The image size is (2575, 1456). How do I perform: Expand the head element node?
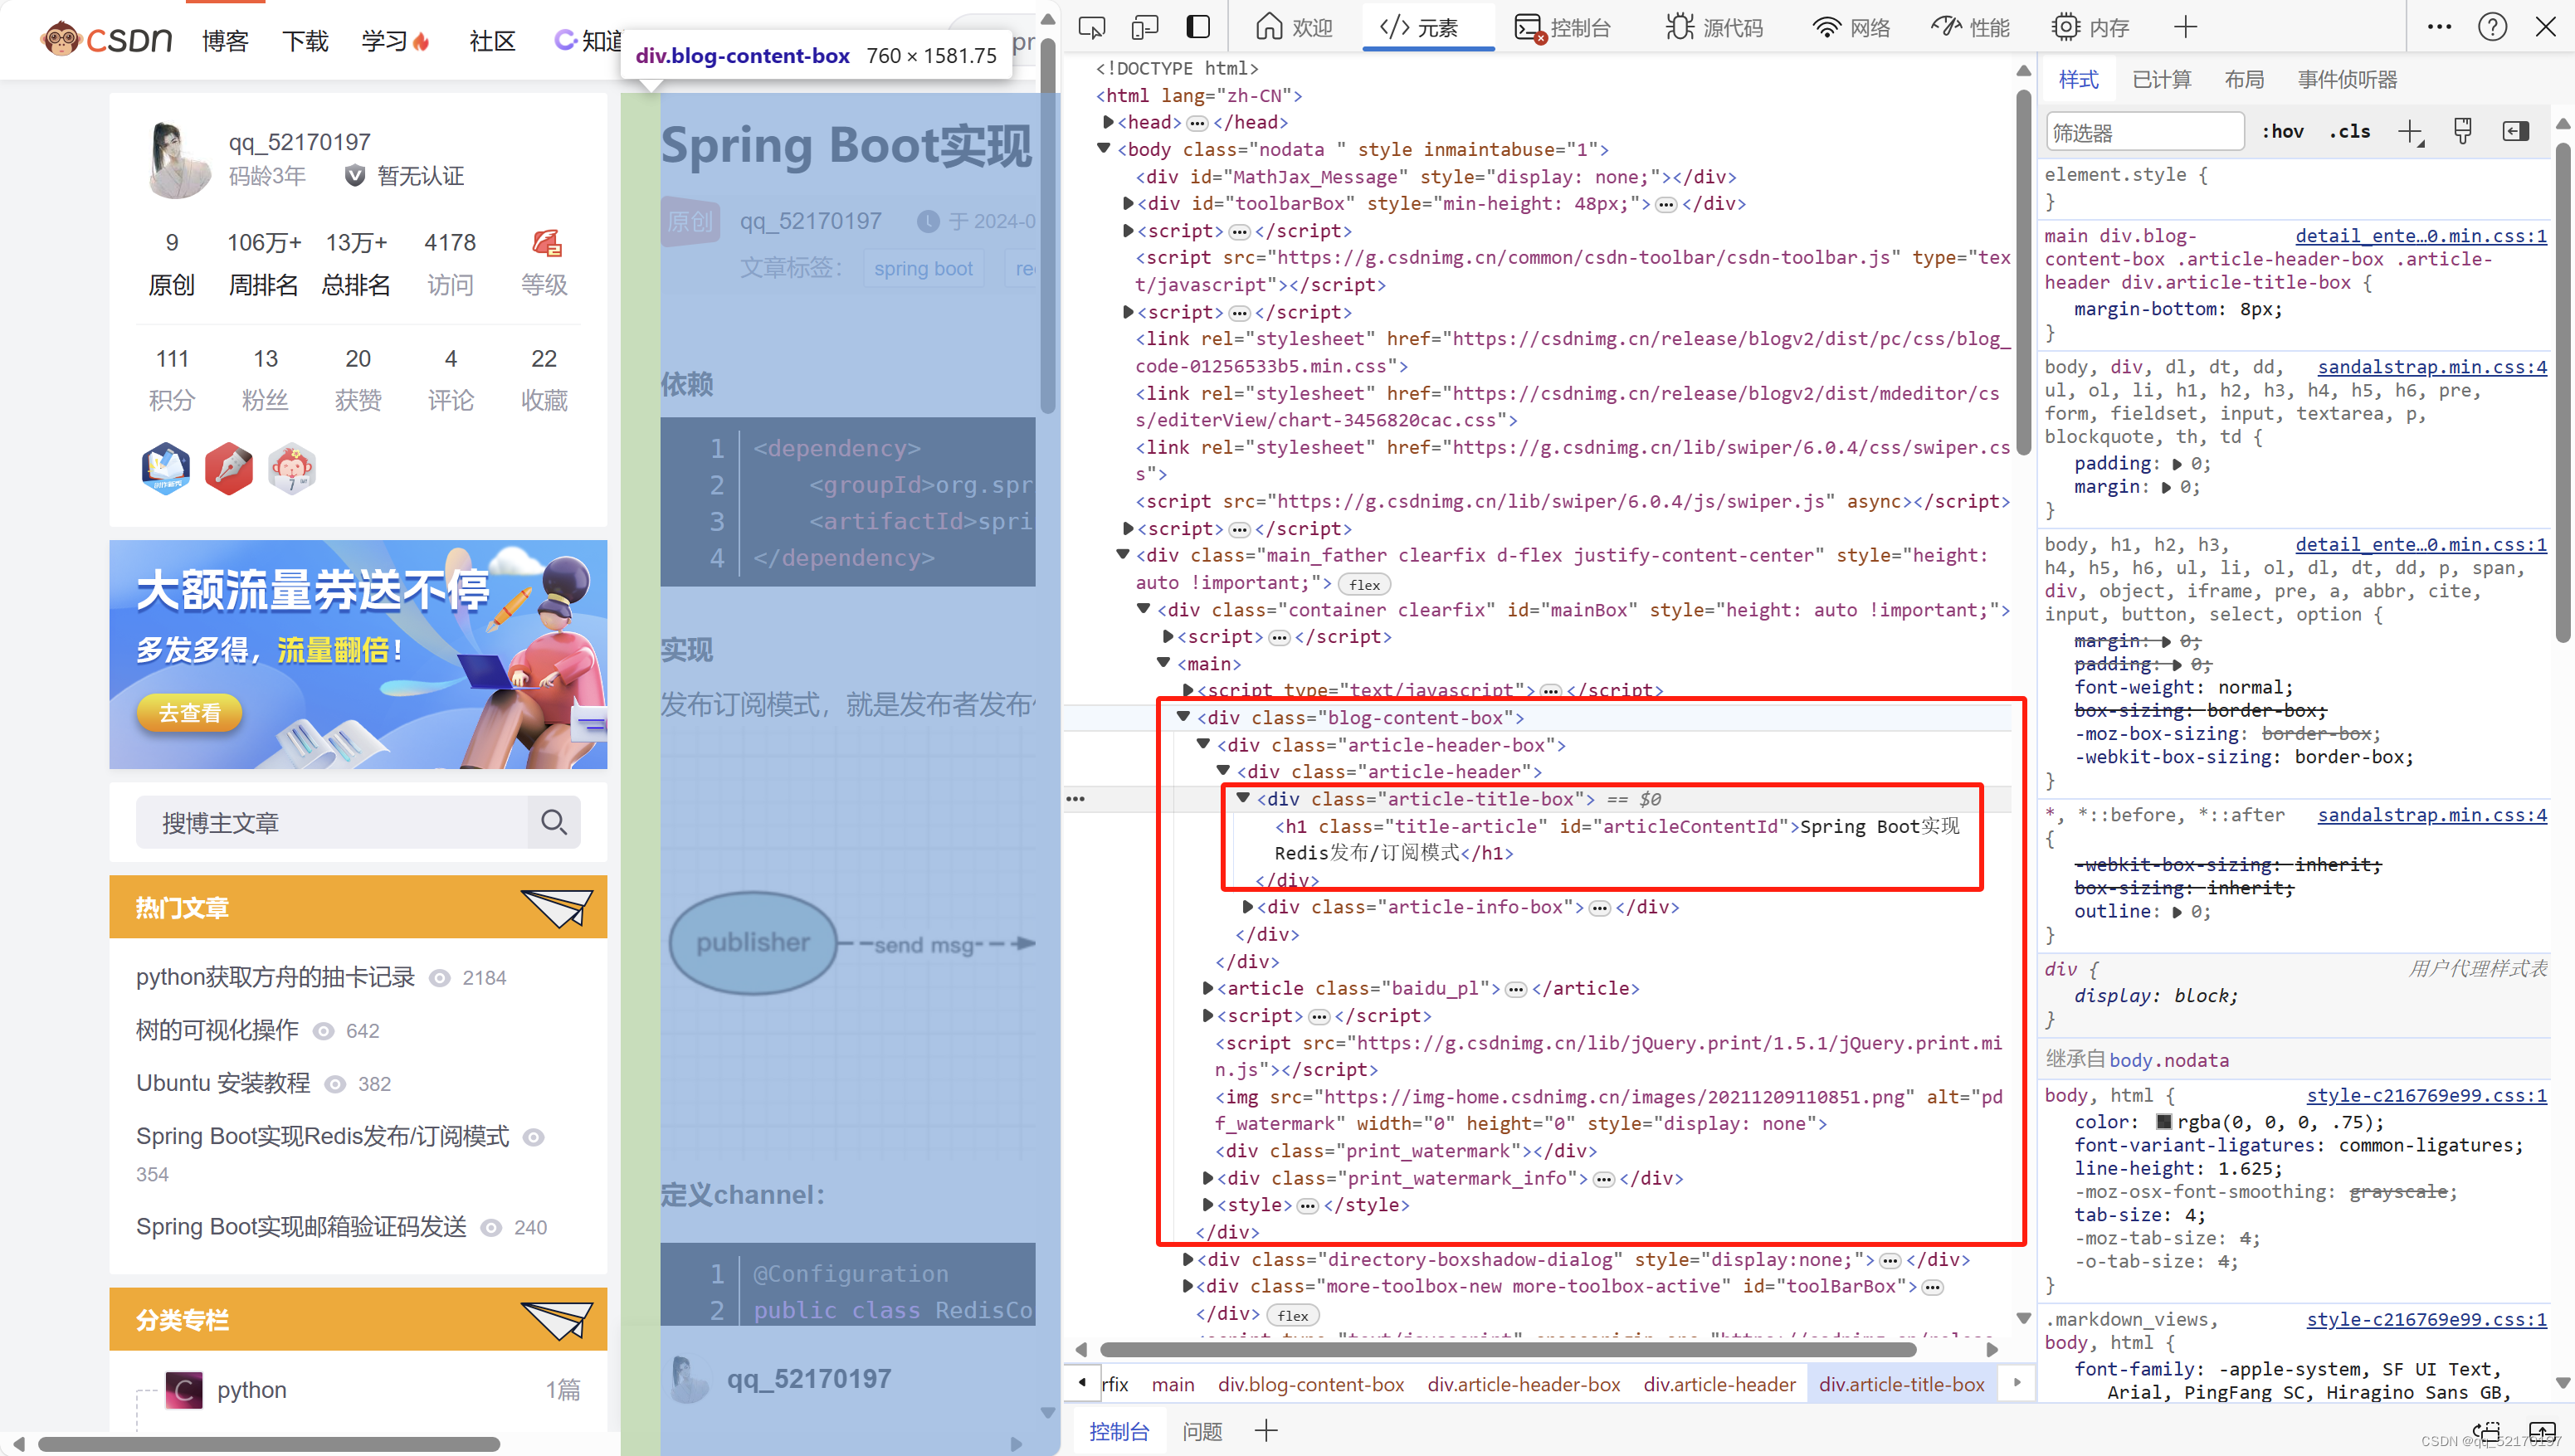[1108, 122]
